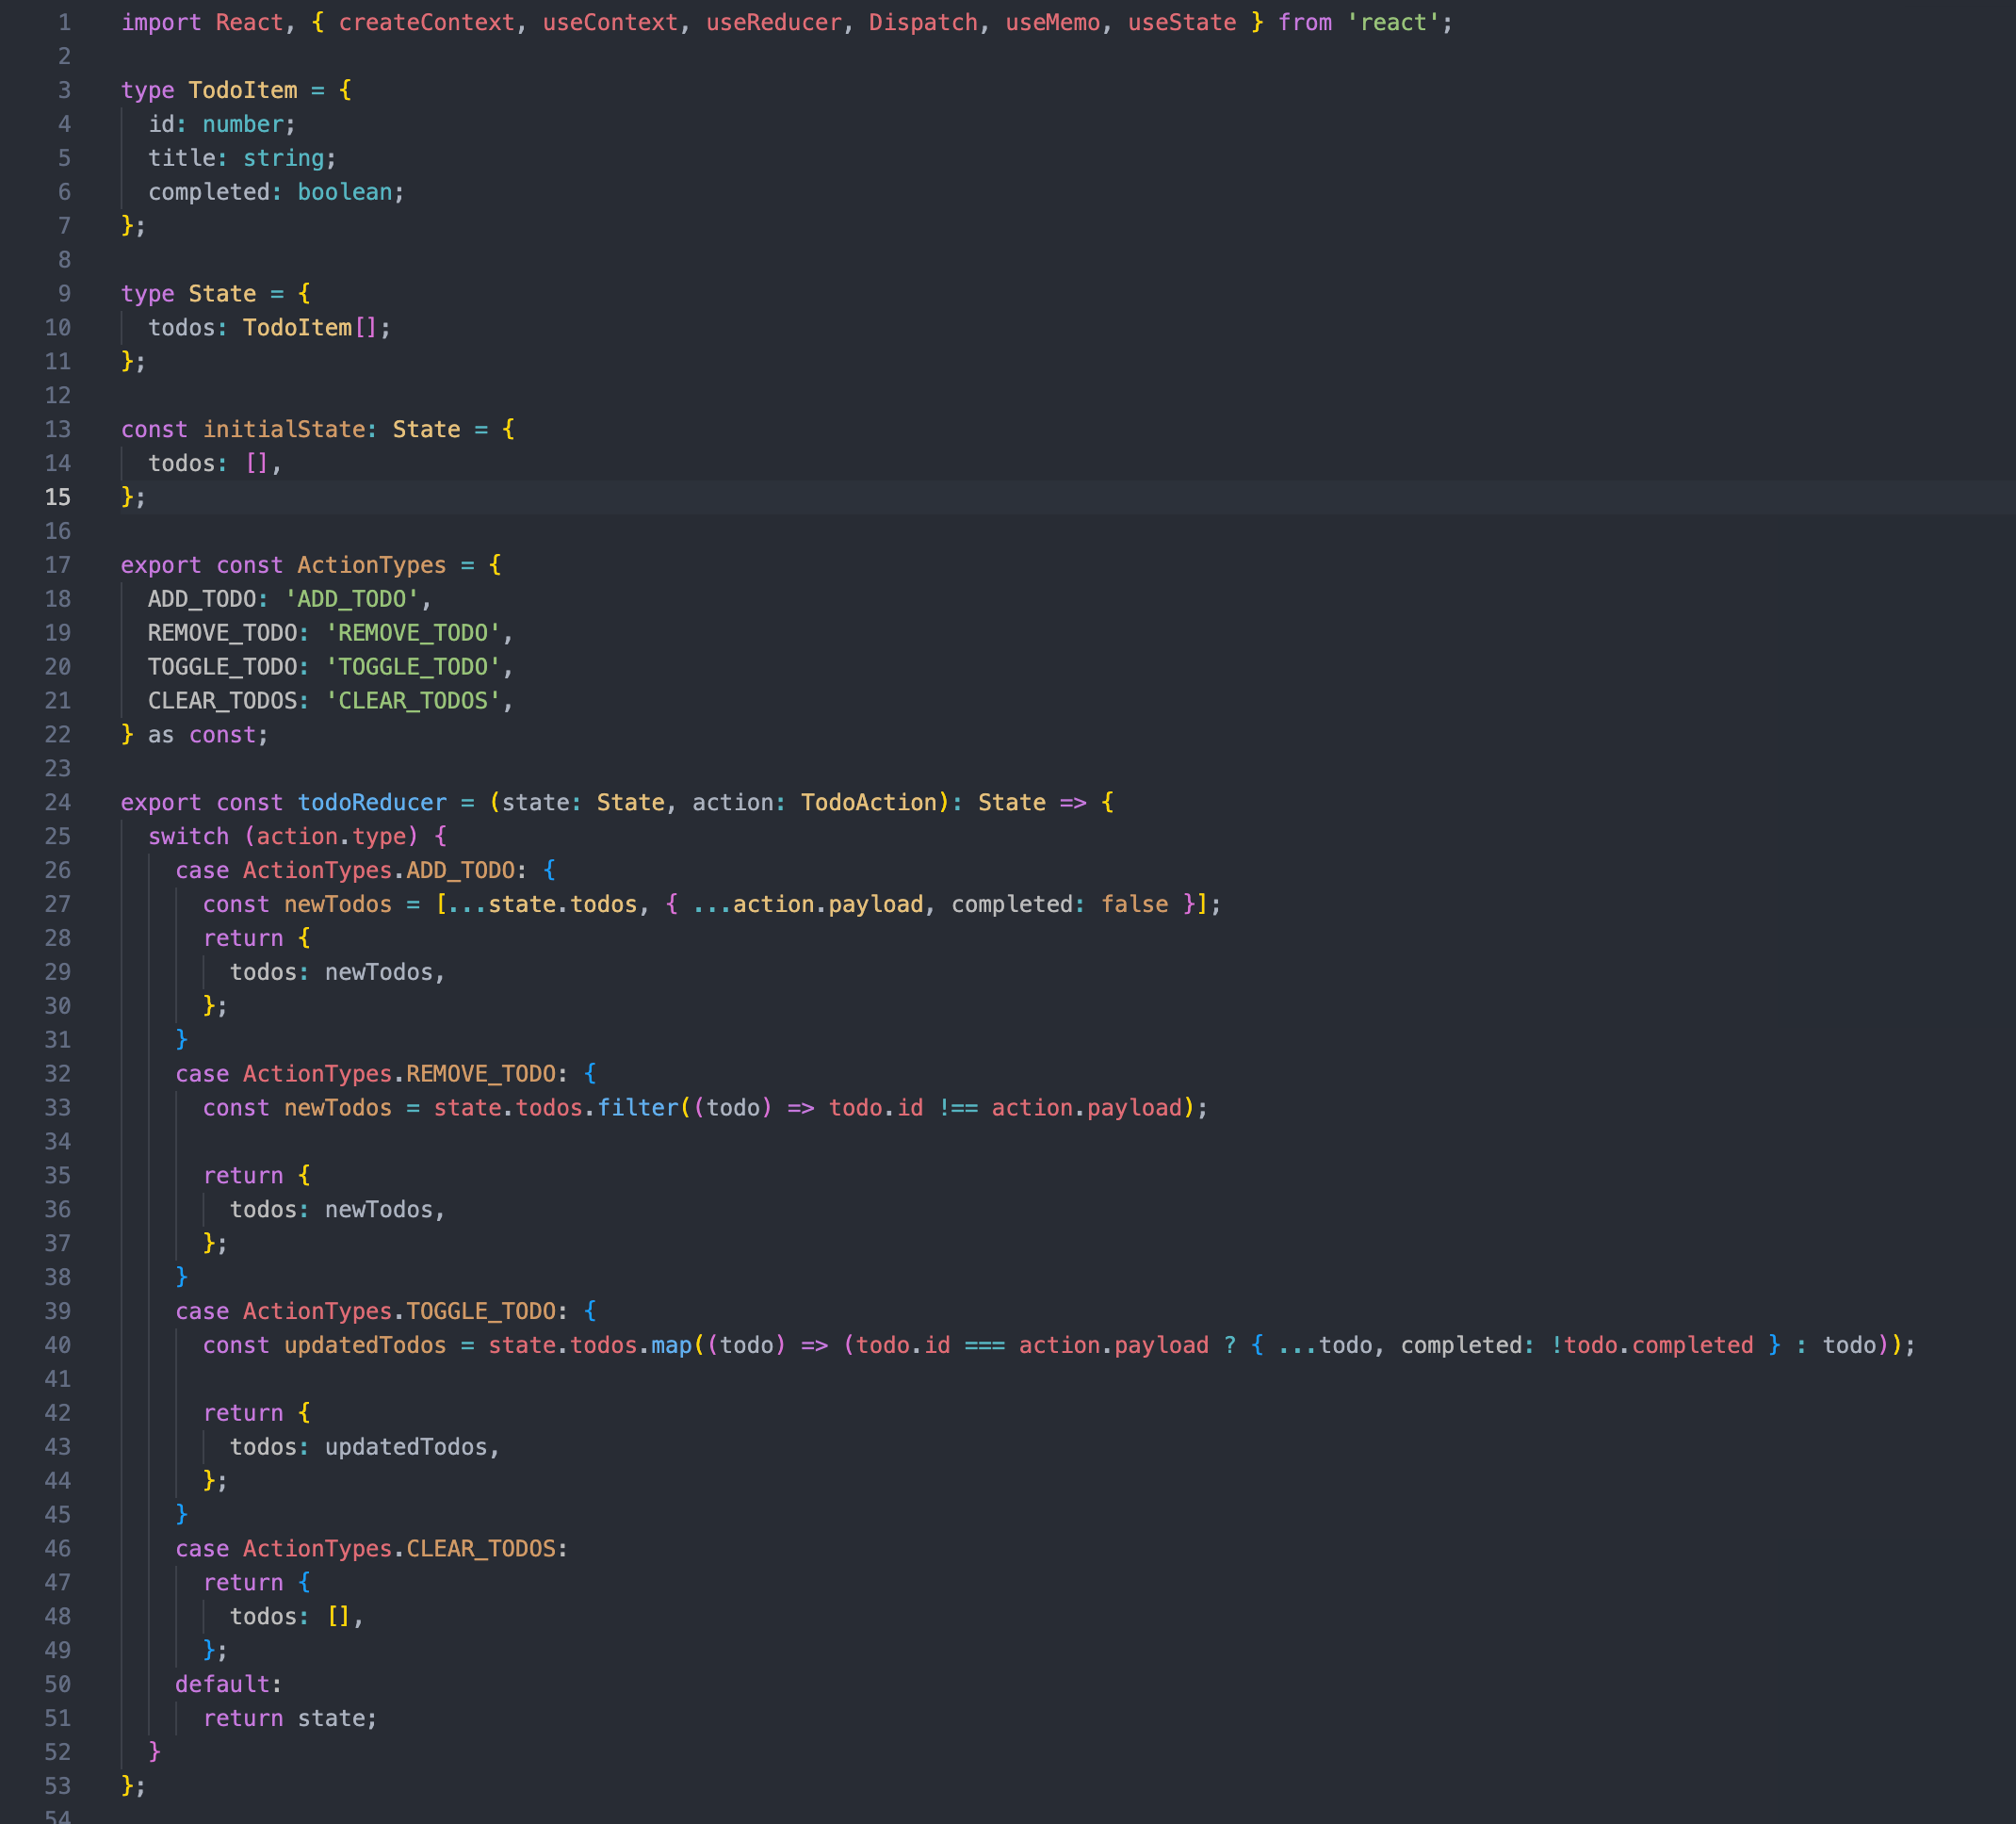Select the word todoReducer on line 24
The width and height of the screenshot is (2016, 1824).
[371, 802]
